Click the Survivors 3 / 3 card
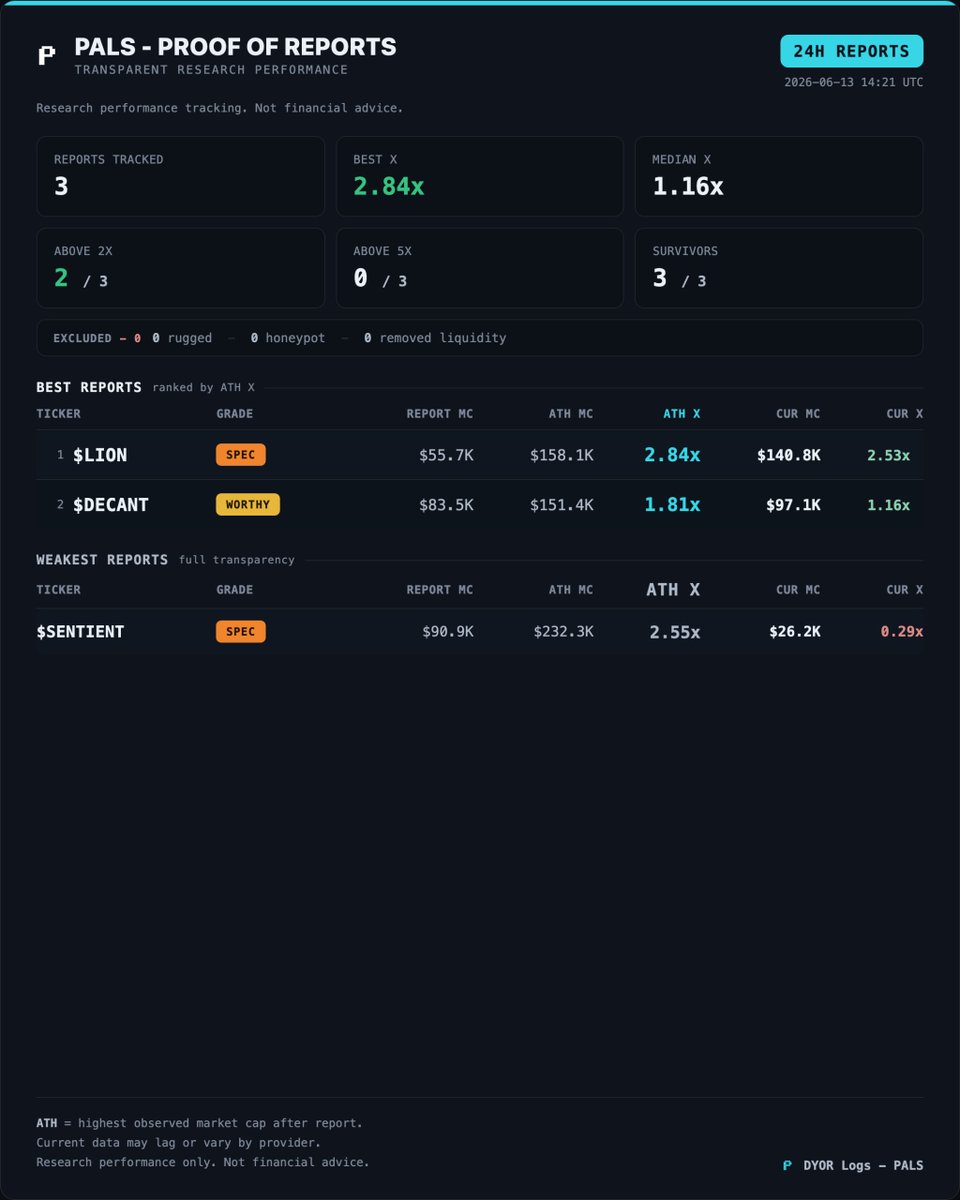Screen dimensions: 960x1200 [779, 268]
